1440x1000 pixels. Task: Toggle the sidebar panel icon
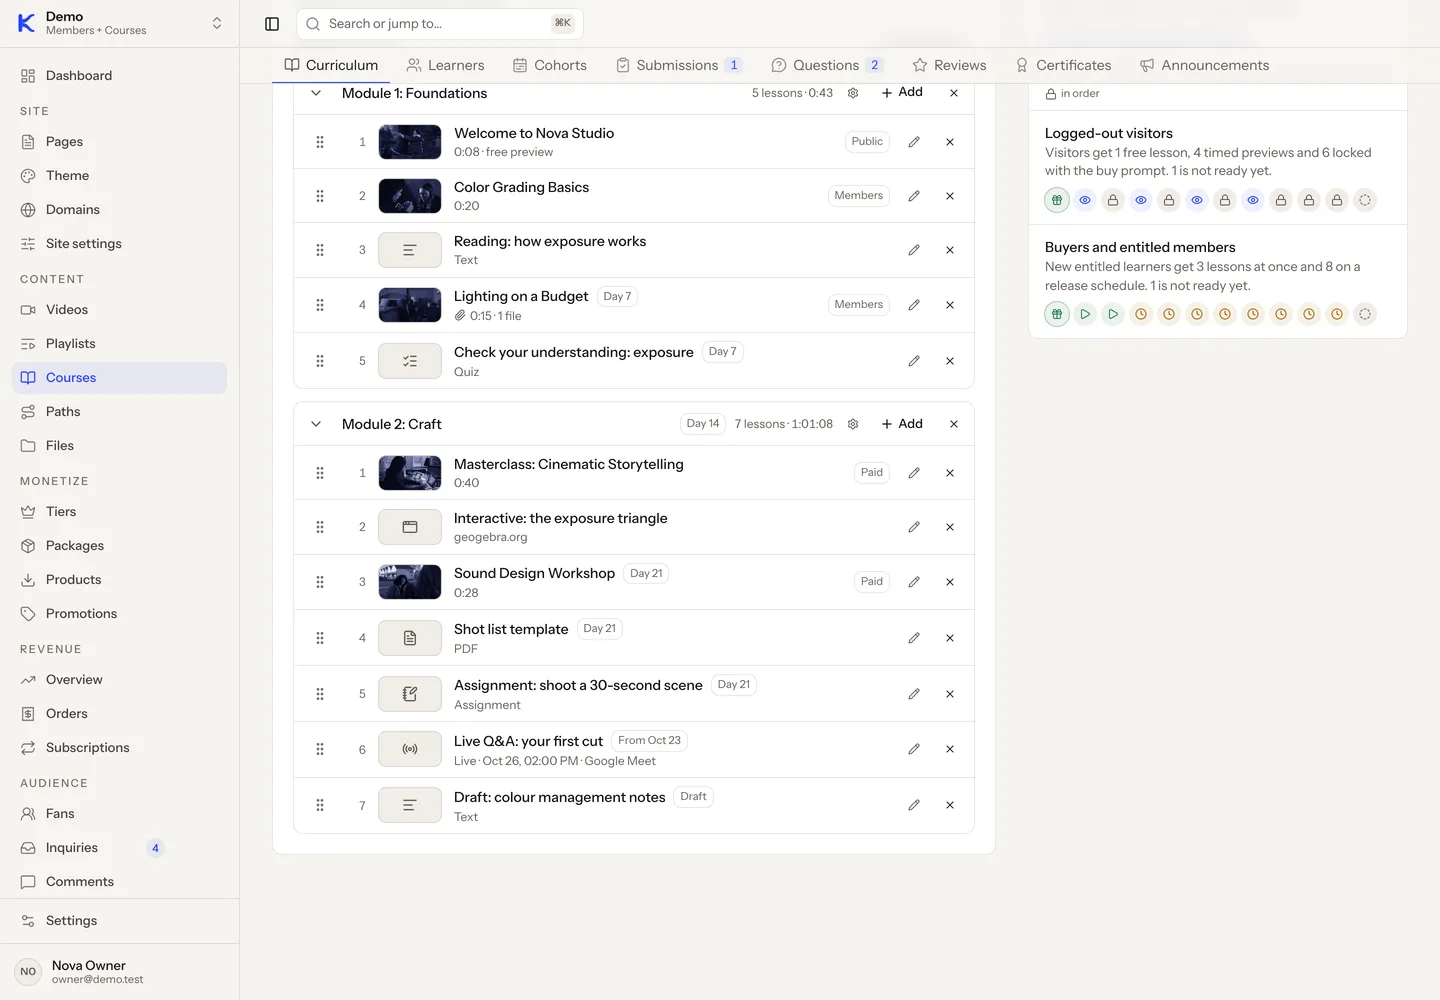click(272, 24)
